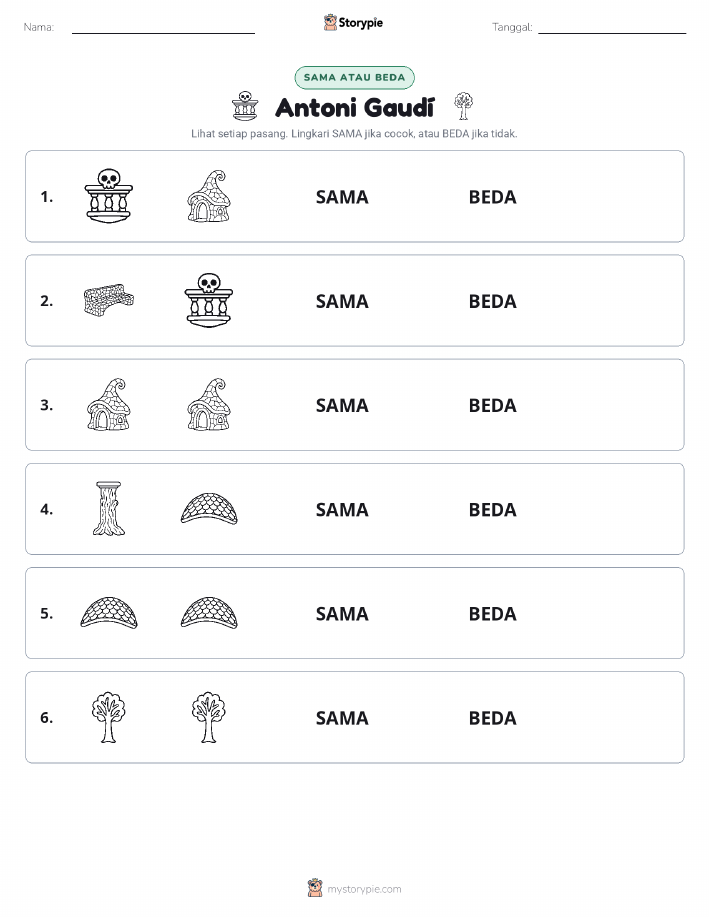Viewport: 709px width, 917px height.
Task: Click the mushroom house icon in row 1
Action: pyautogui.click(x=209, y=196)
